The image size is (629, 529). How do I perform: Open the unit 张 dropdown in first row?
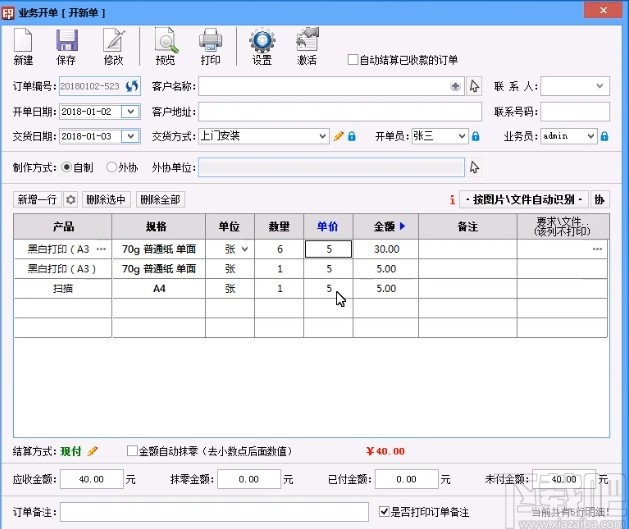(x=245, y=249)
